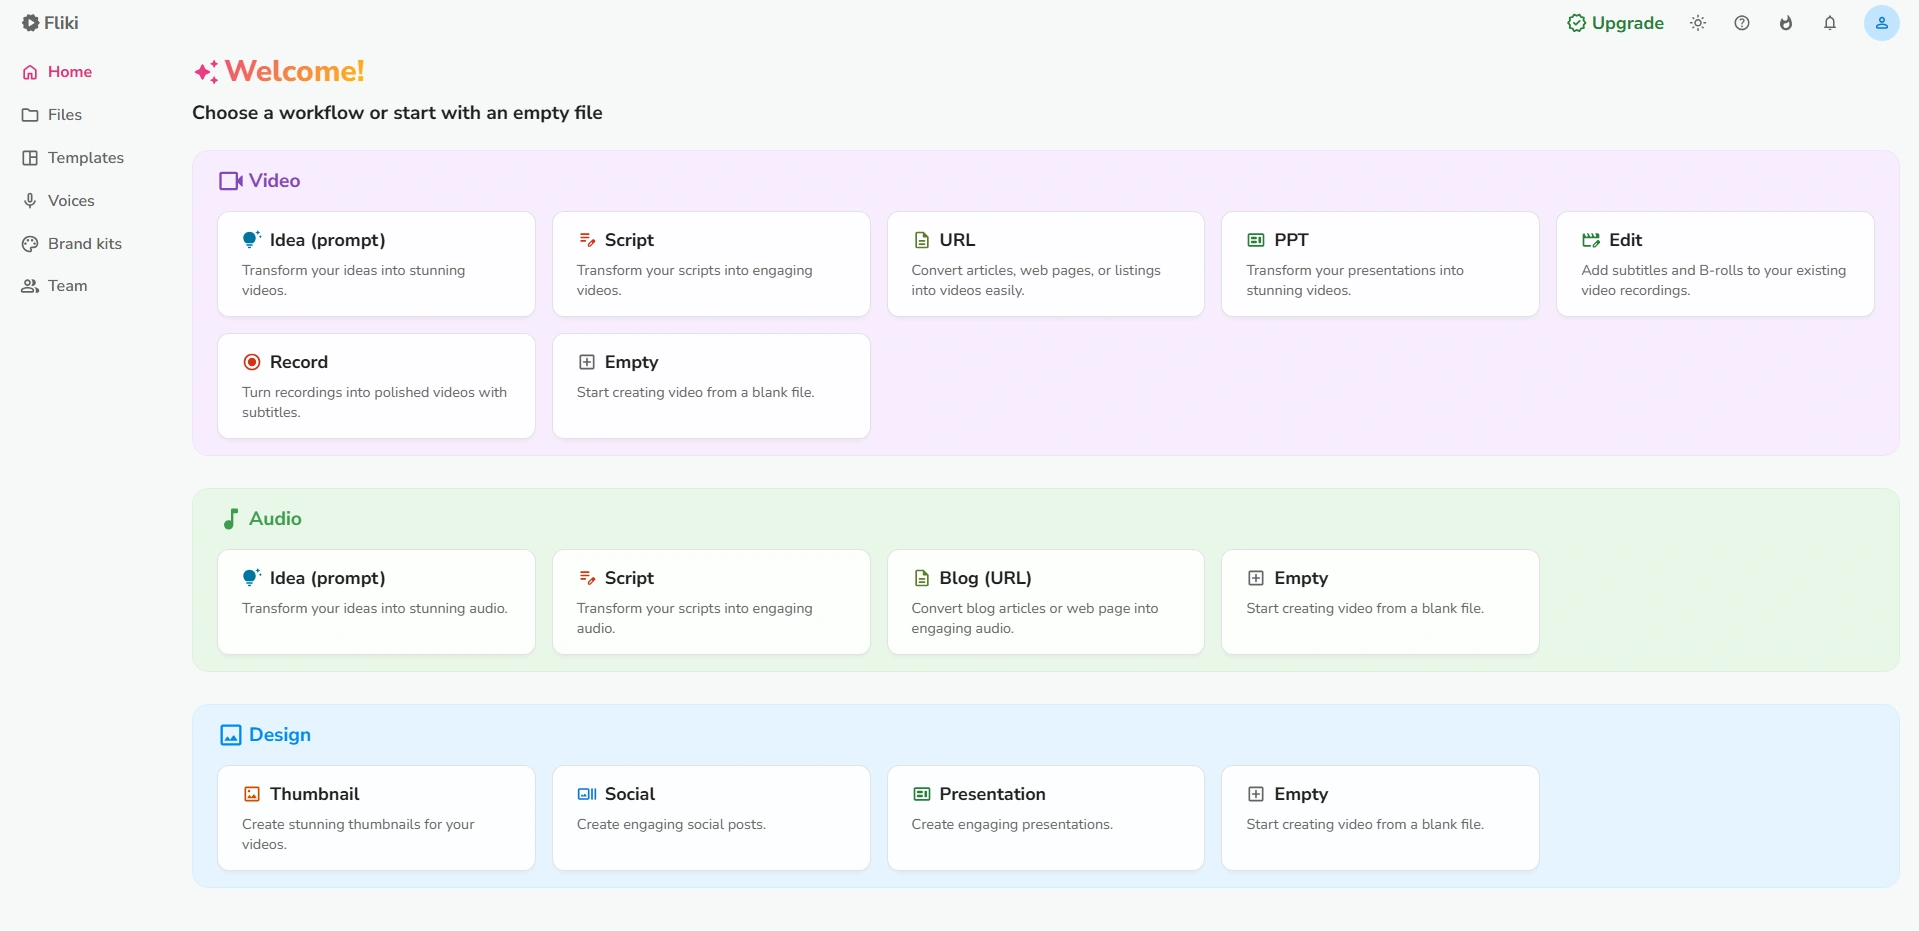Viewport: 1919px width, 931px height.
Task: Click the Edit clapperboard icon
Action: pos(1591,240)
